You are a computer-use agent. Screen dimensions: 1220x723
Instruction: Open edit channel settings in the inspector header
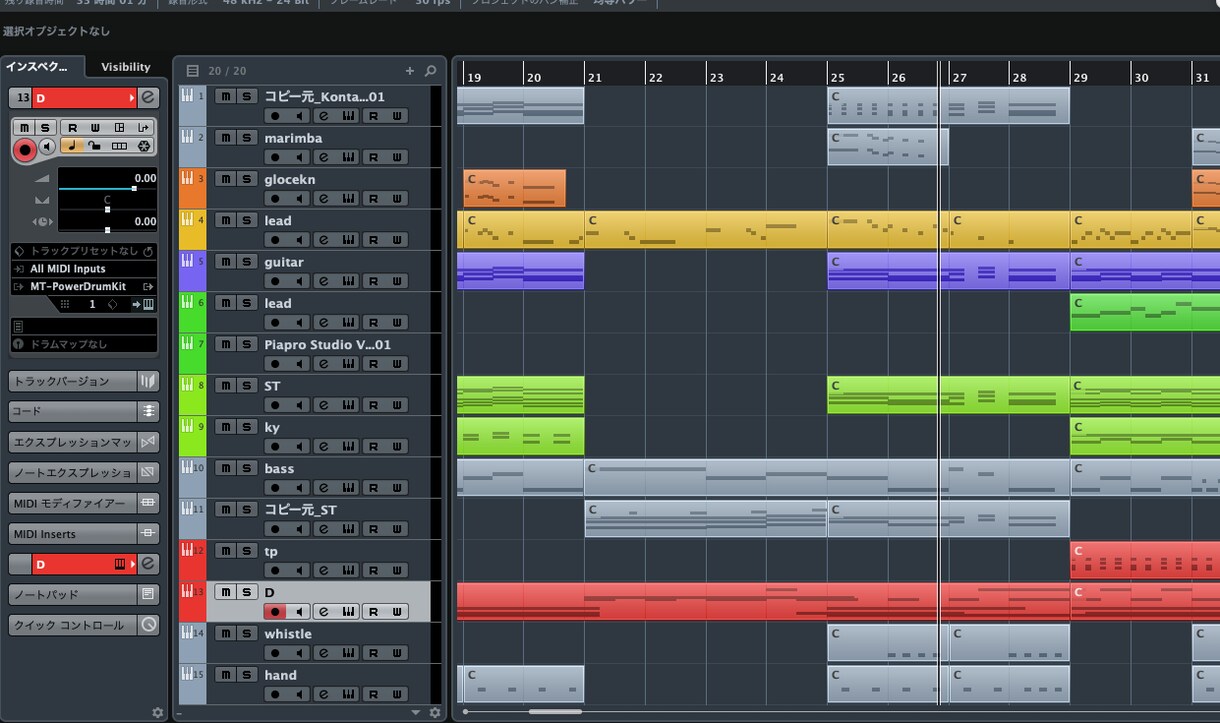coord(148,97)
